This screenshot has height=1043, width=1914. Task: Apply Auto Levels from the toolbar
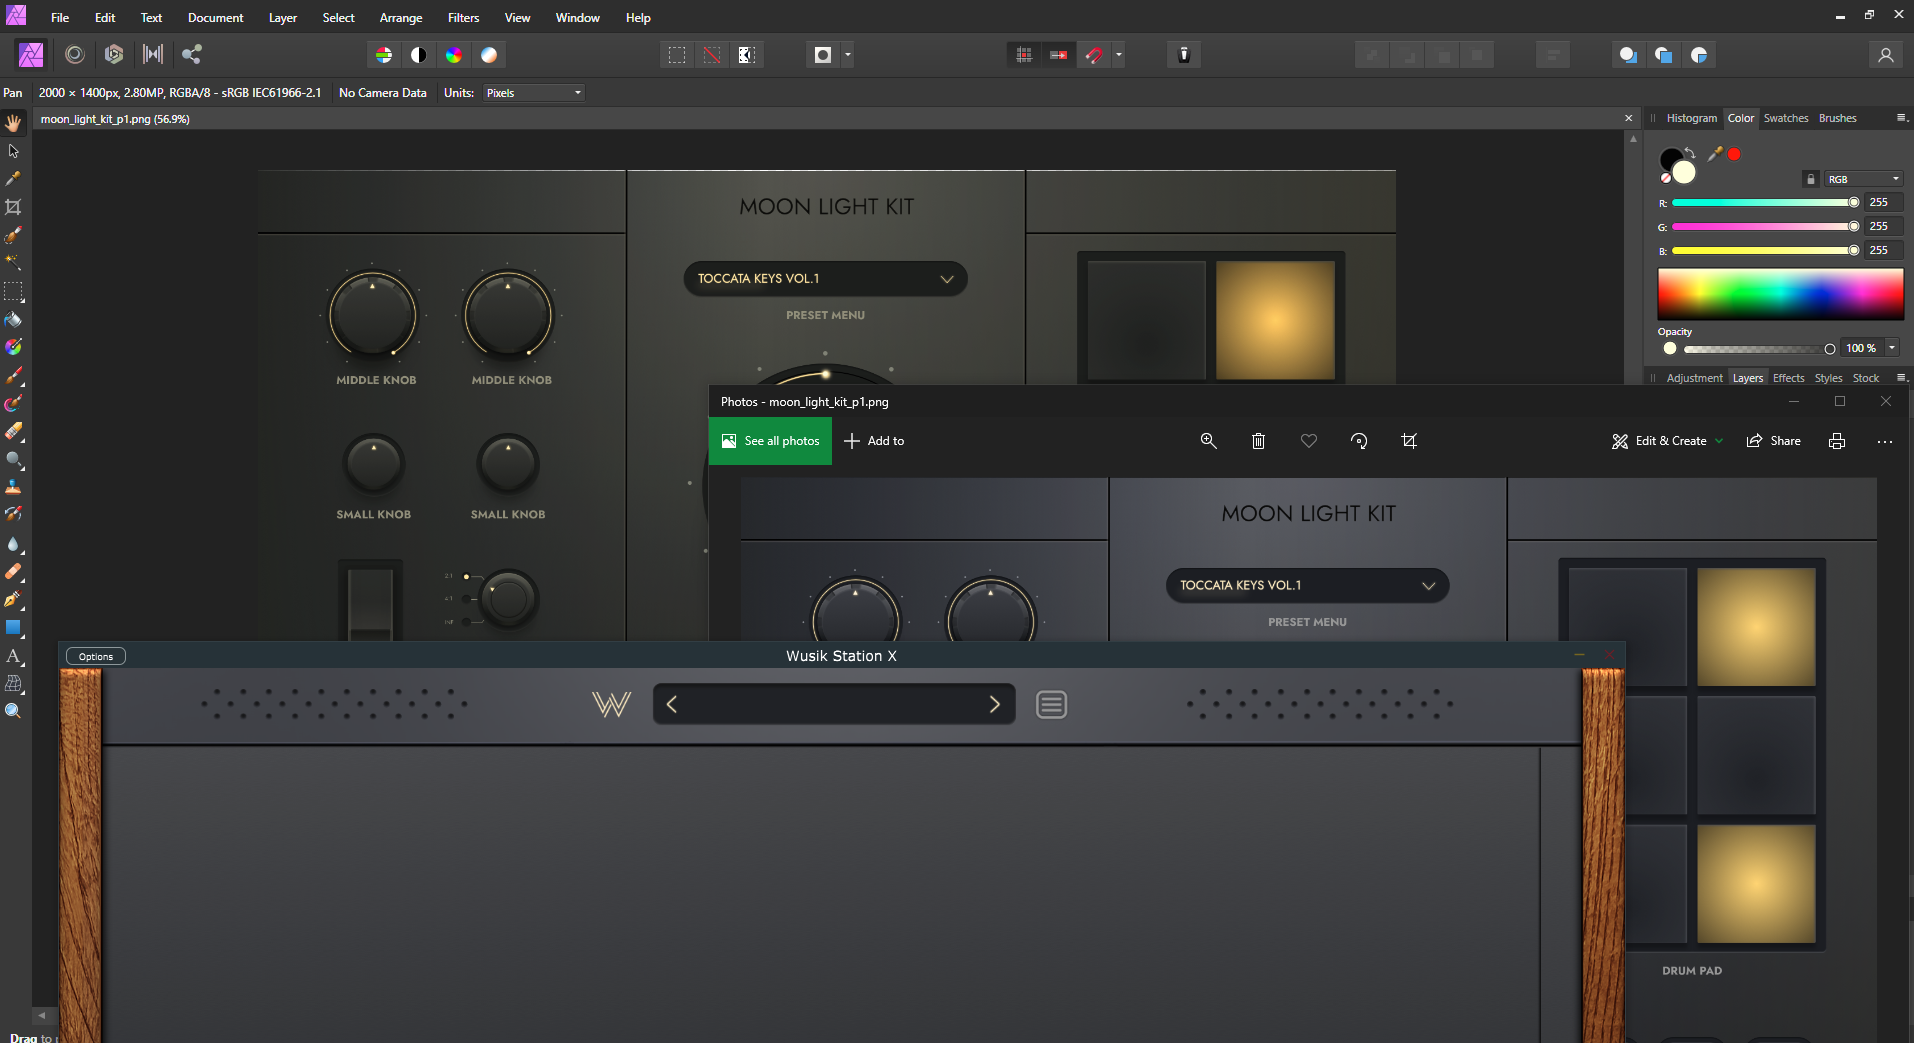[384, 55]
